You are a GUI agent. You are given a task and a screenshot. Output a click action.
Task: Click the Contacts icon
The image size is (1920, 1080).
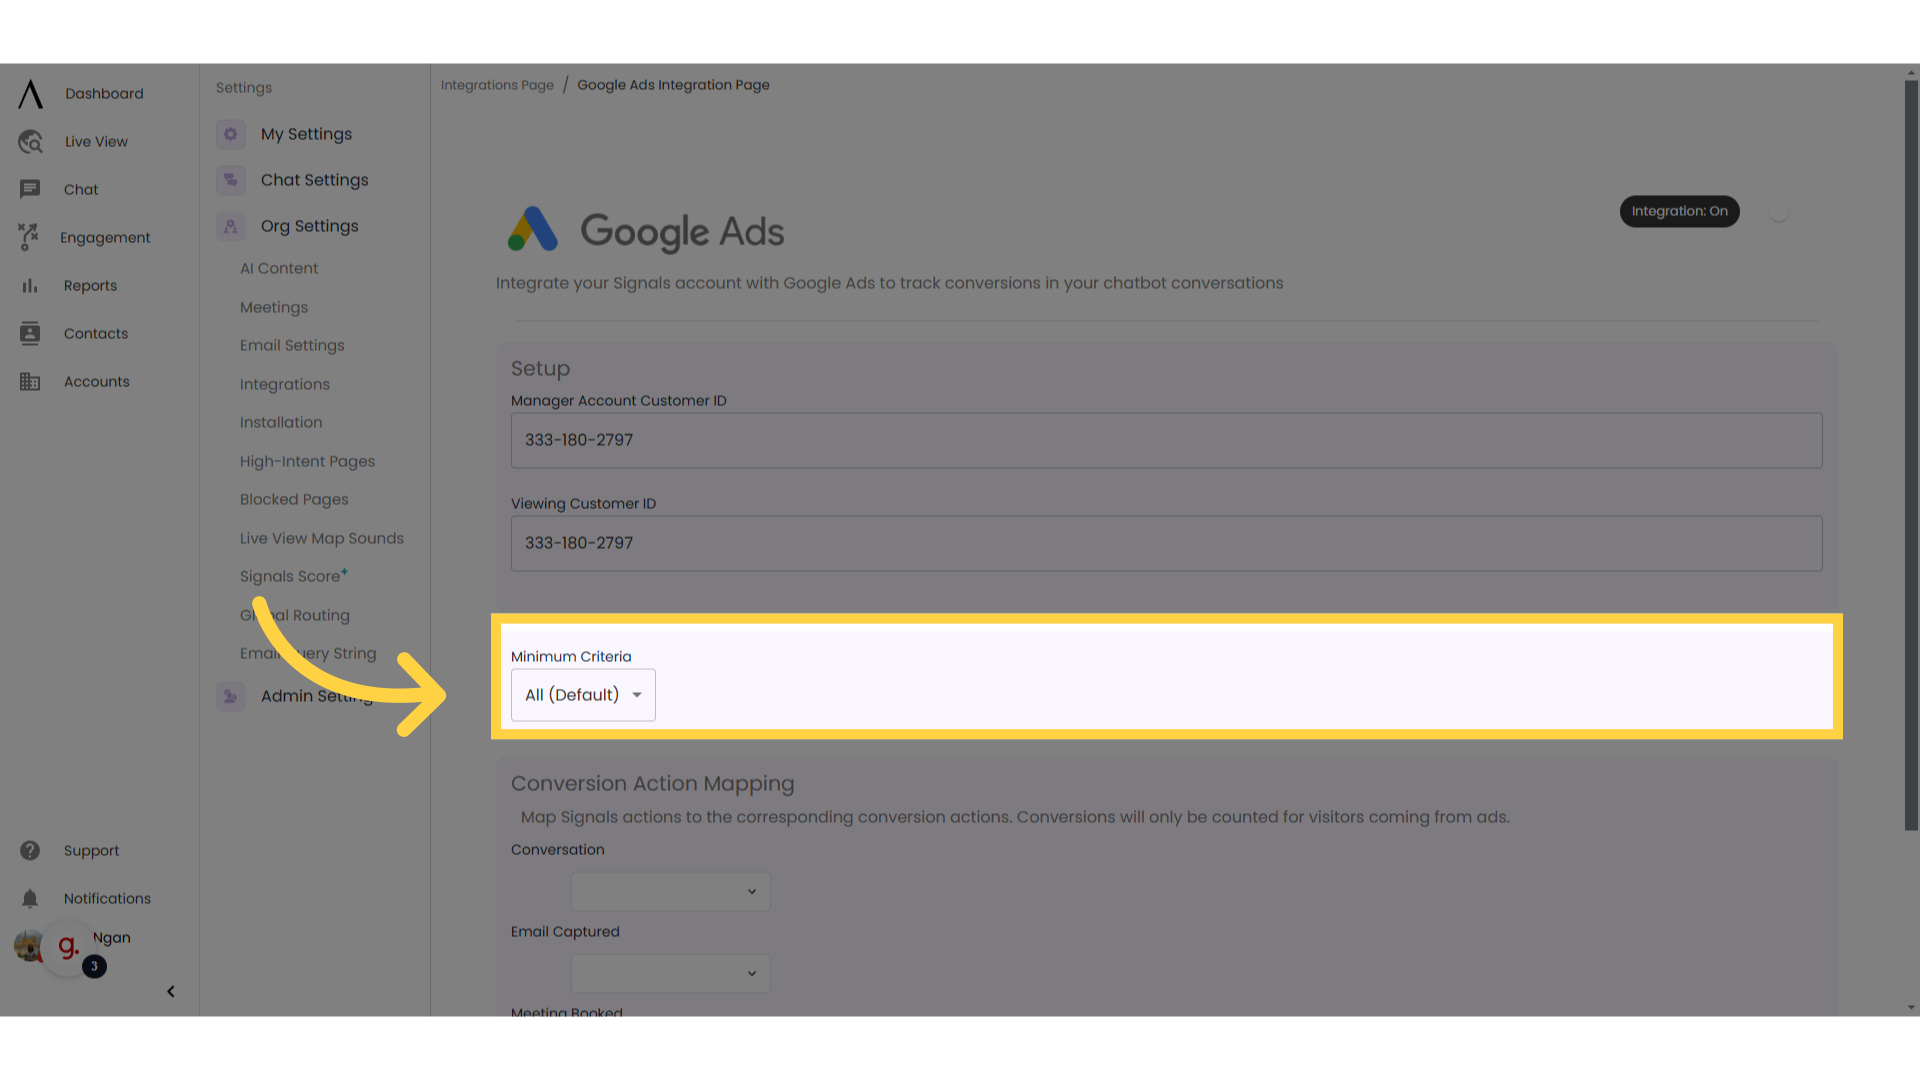pos(30,334)
